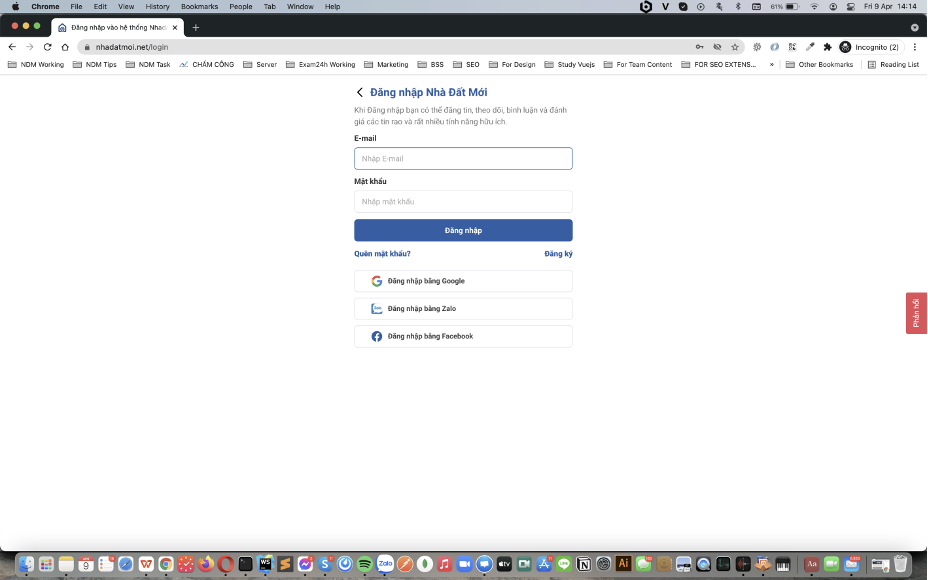Image resolution: width=928 pixels, height=580 pixels.
Task: Open Terminal from the Dock
Action: [245, 564]
